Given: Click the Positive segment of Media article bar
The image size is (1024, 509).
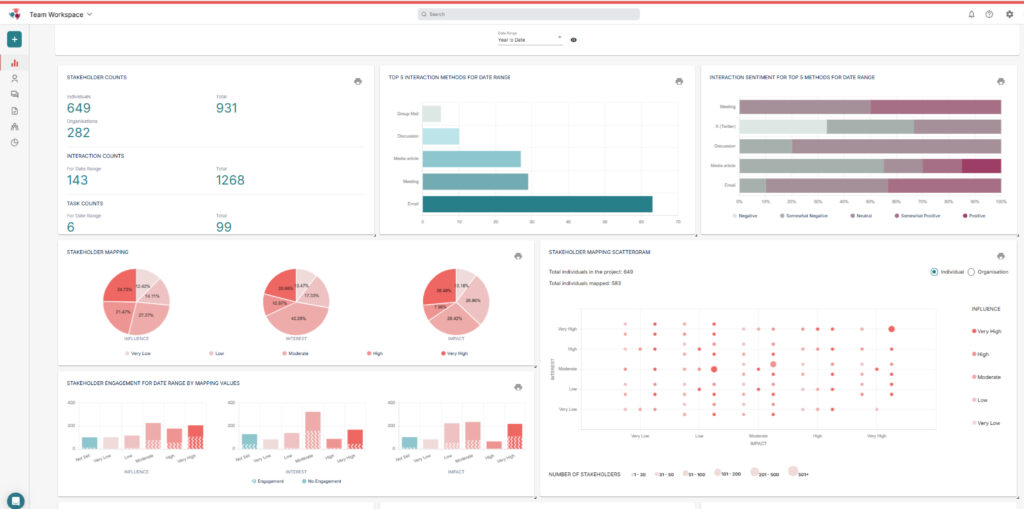Looking at the screenshot, I should pyautogui.click(x=981, y=166).
